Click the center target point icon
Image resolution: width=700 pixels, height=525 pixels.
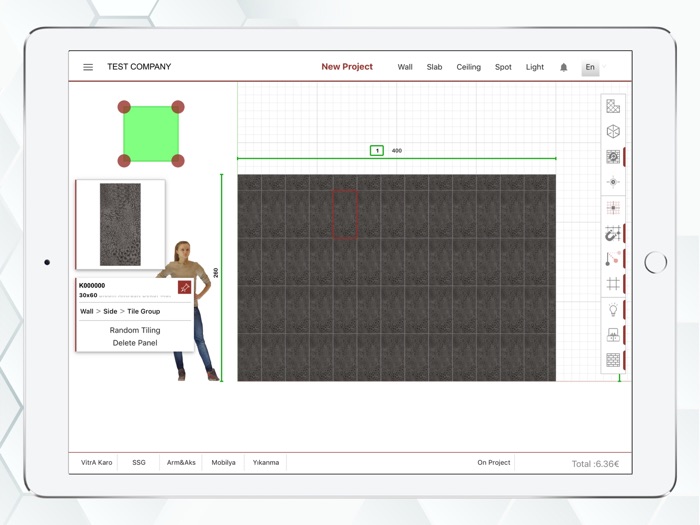613,182
